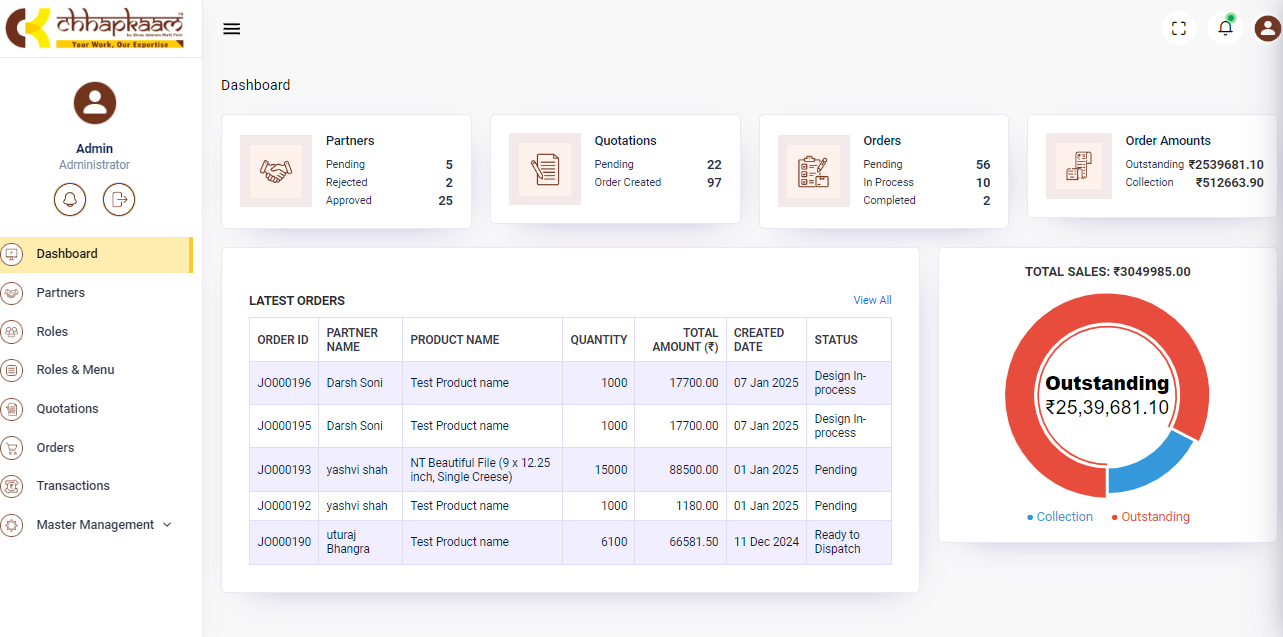
Task: Toggle Collection legend in sales chart
Action: (1060, 517)
